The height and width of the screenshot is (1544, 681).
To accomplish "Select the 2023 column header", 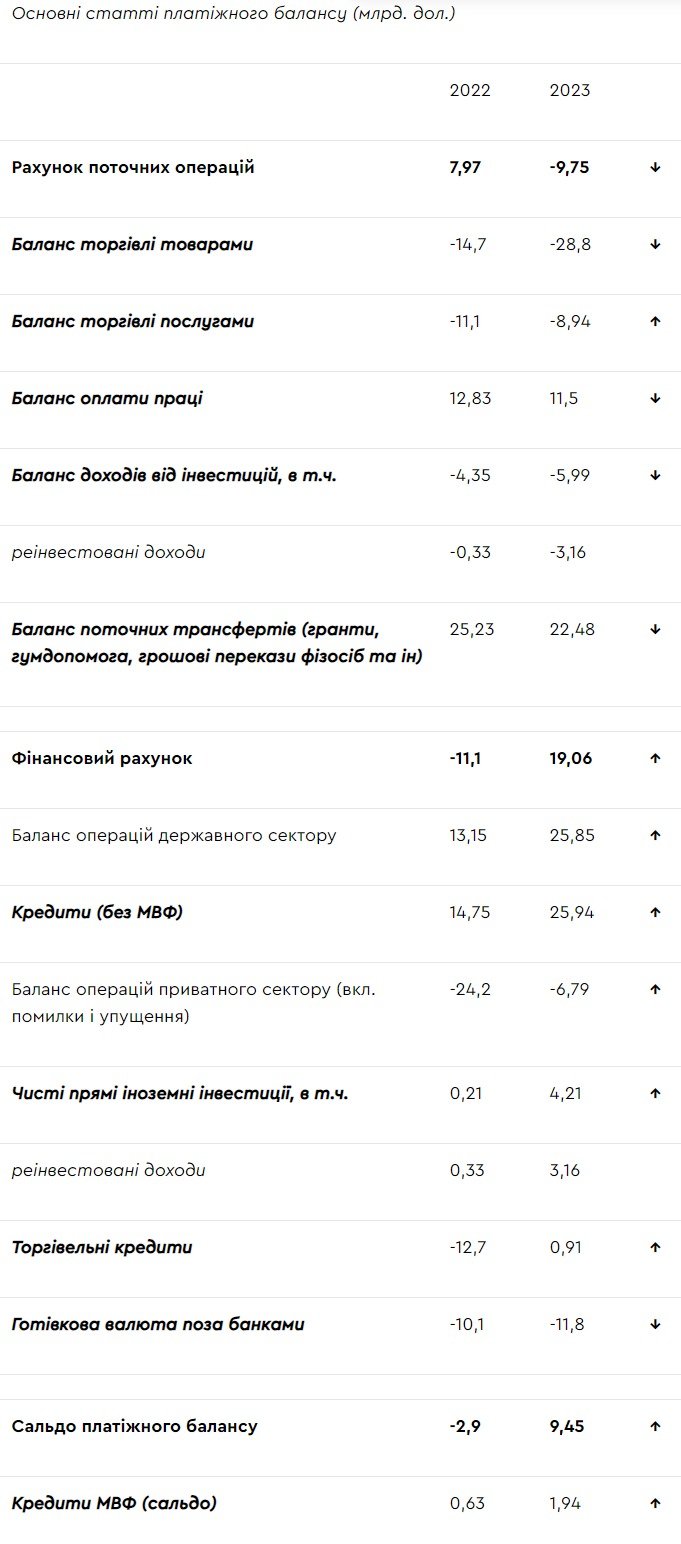I will coord(570,91).
